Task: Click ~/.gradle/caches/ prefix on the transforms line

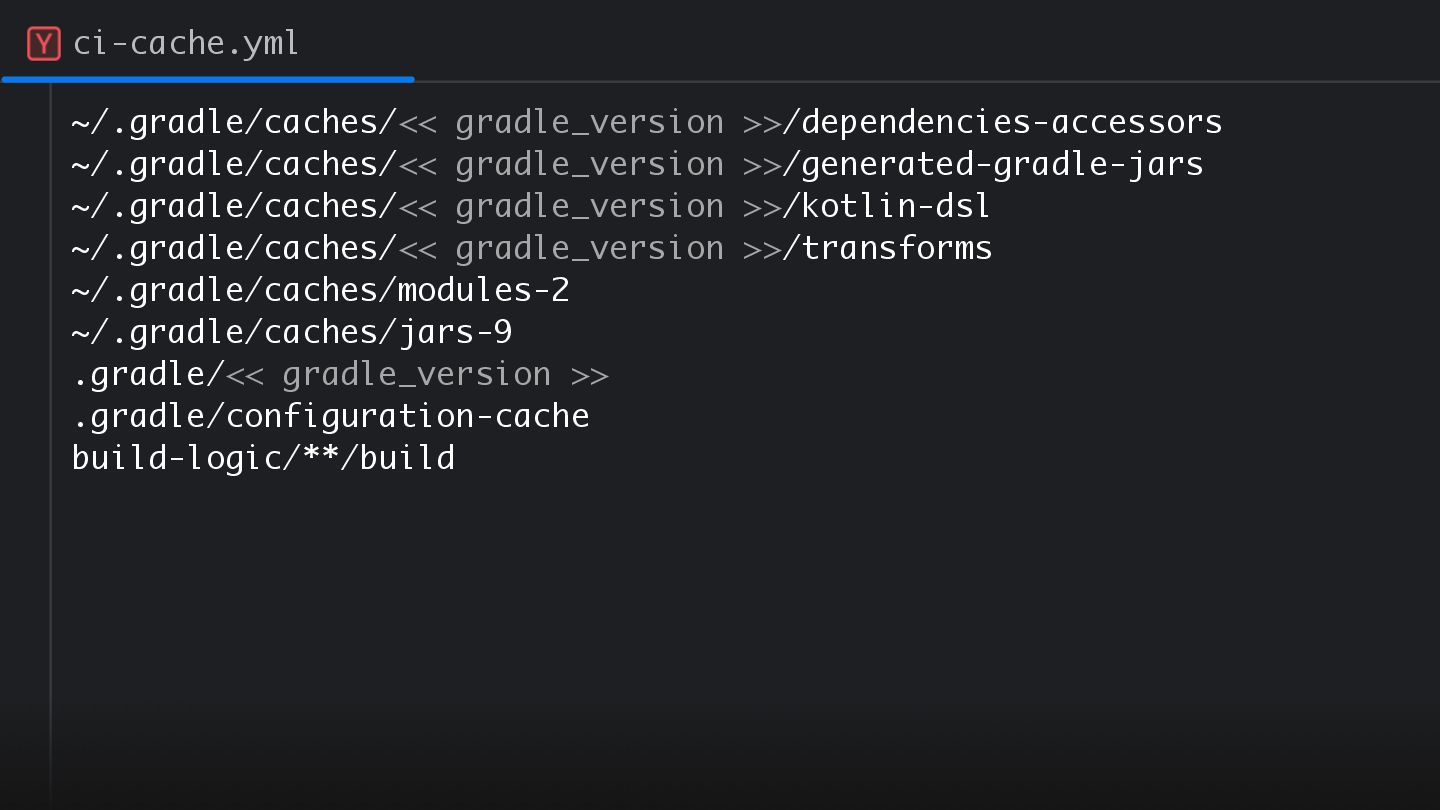Action: point(234,248)
